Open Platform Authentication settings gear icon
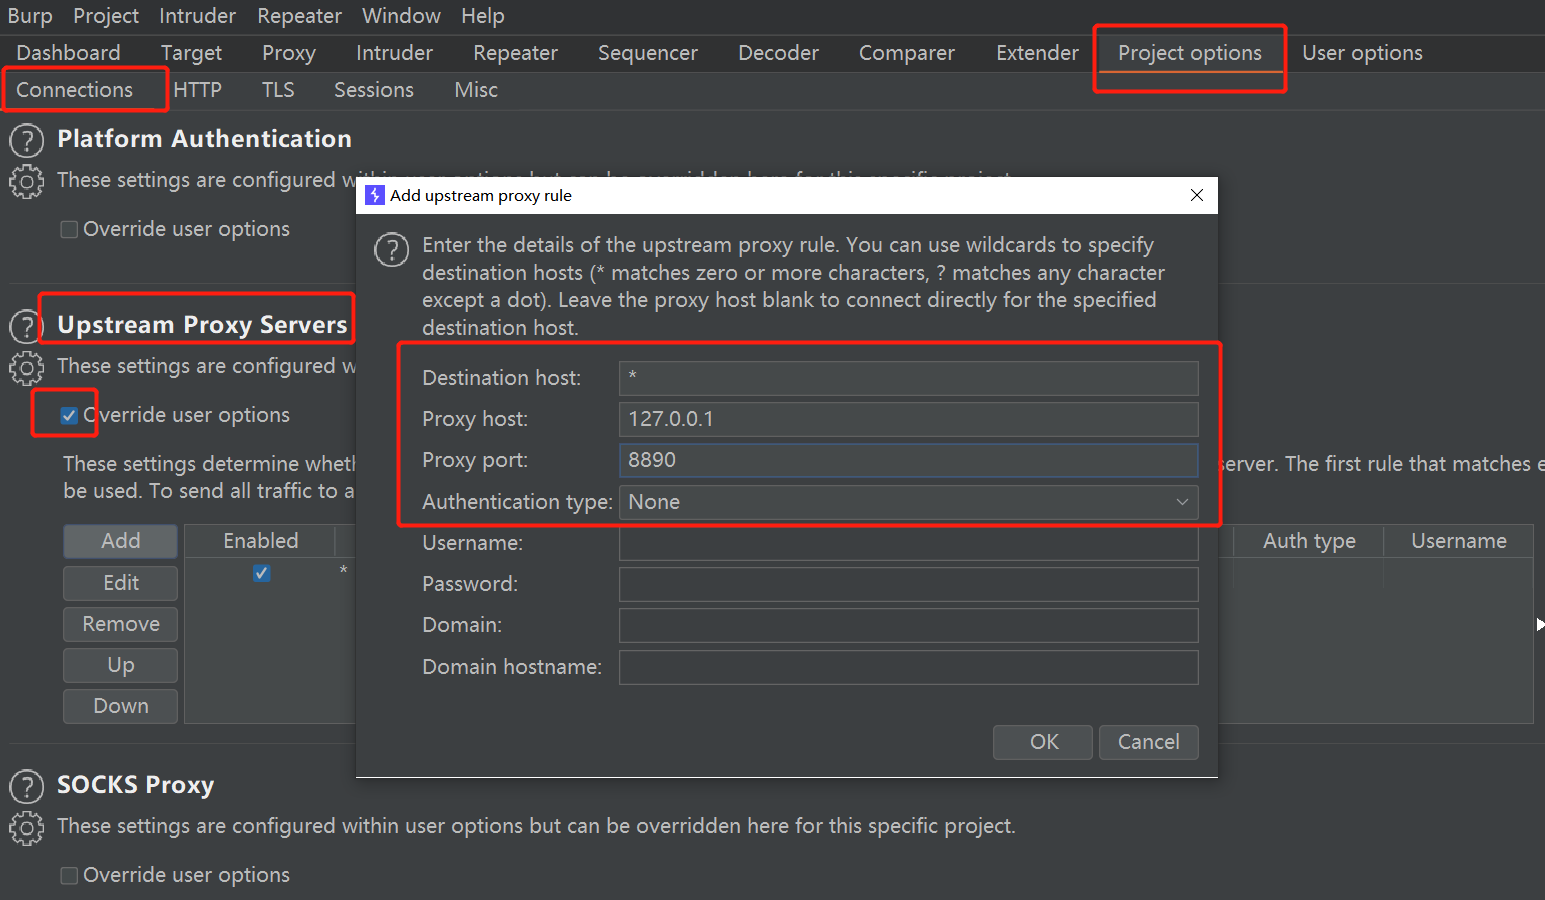This screenshot has width=1545, height=900. 27,182
